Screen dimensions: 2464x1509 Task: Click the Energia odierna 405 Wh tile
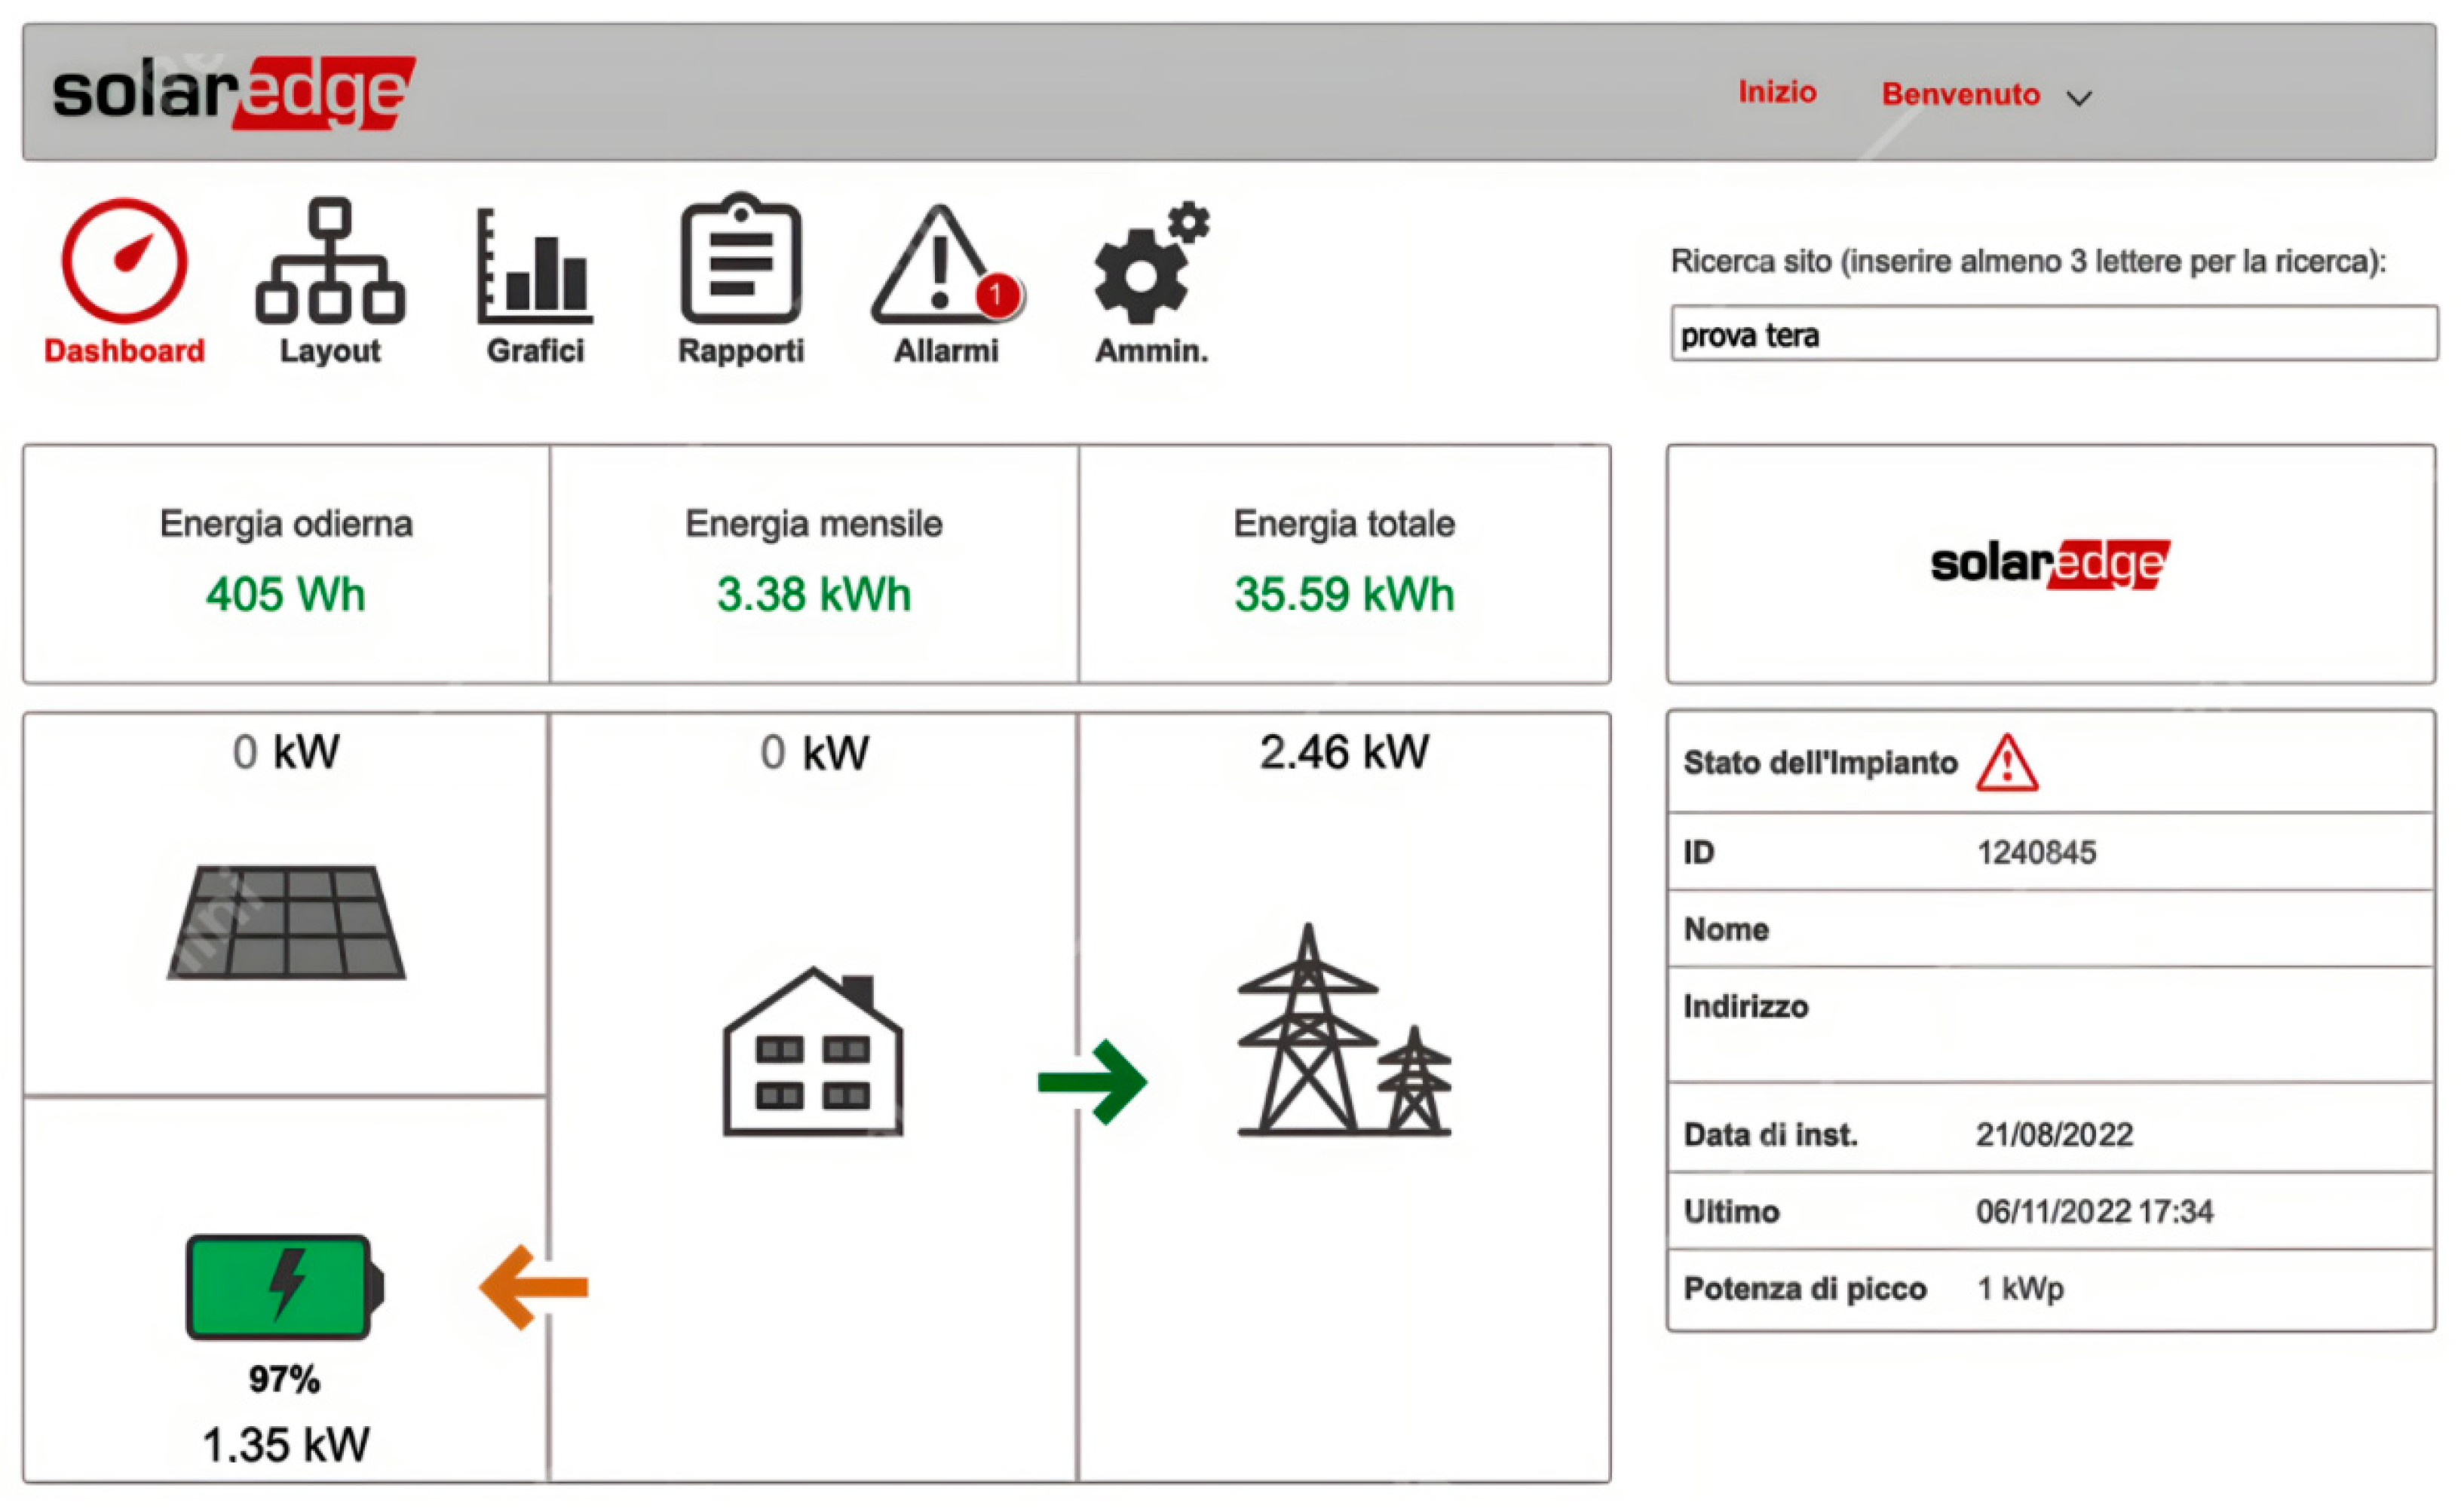click(286, 564)
